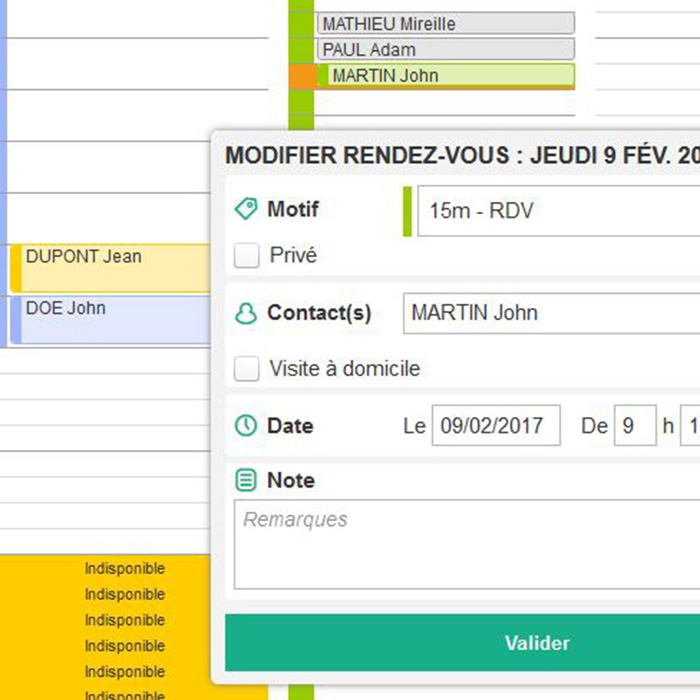Edit the Contact(s) field with MARTIN John
This screenshot has width=700, height=700.
(551, 313)
